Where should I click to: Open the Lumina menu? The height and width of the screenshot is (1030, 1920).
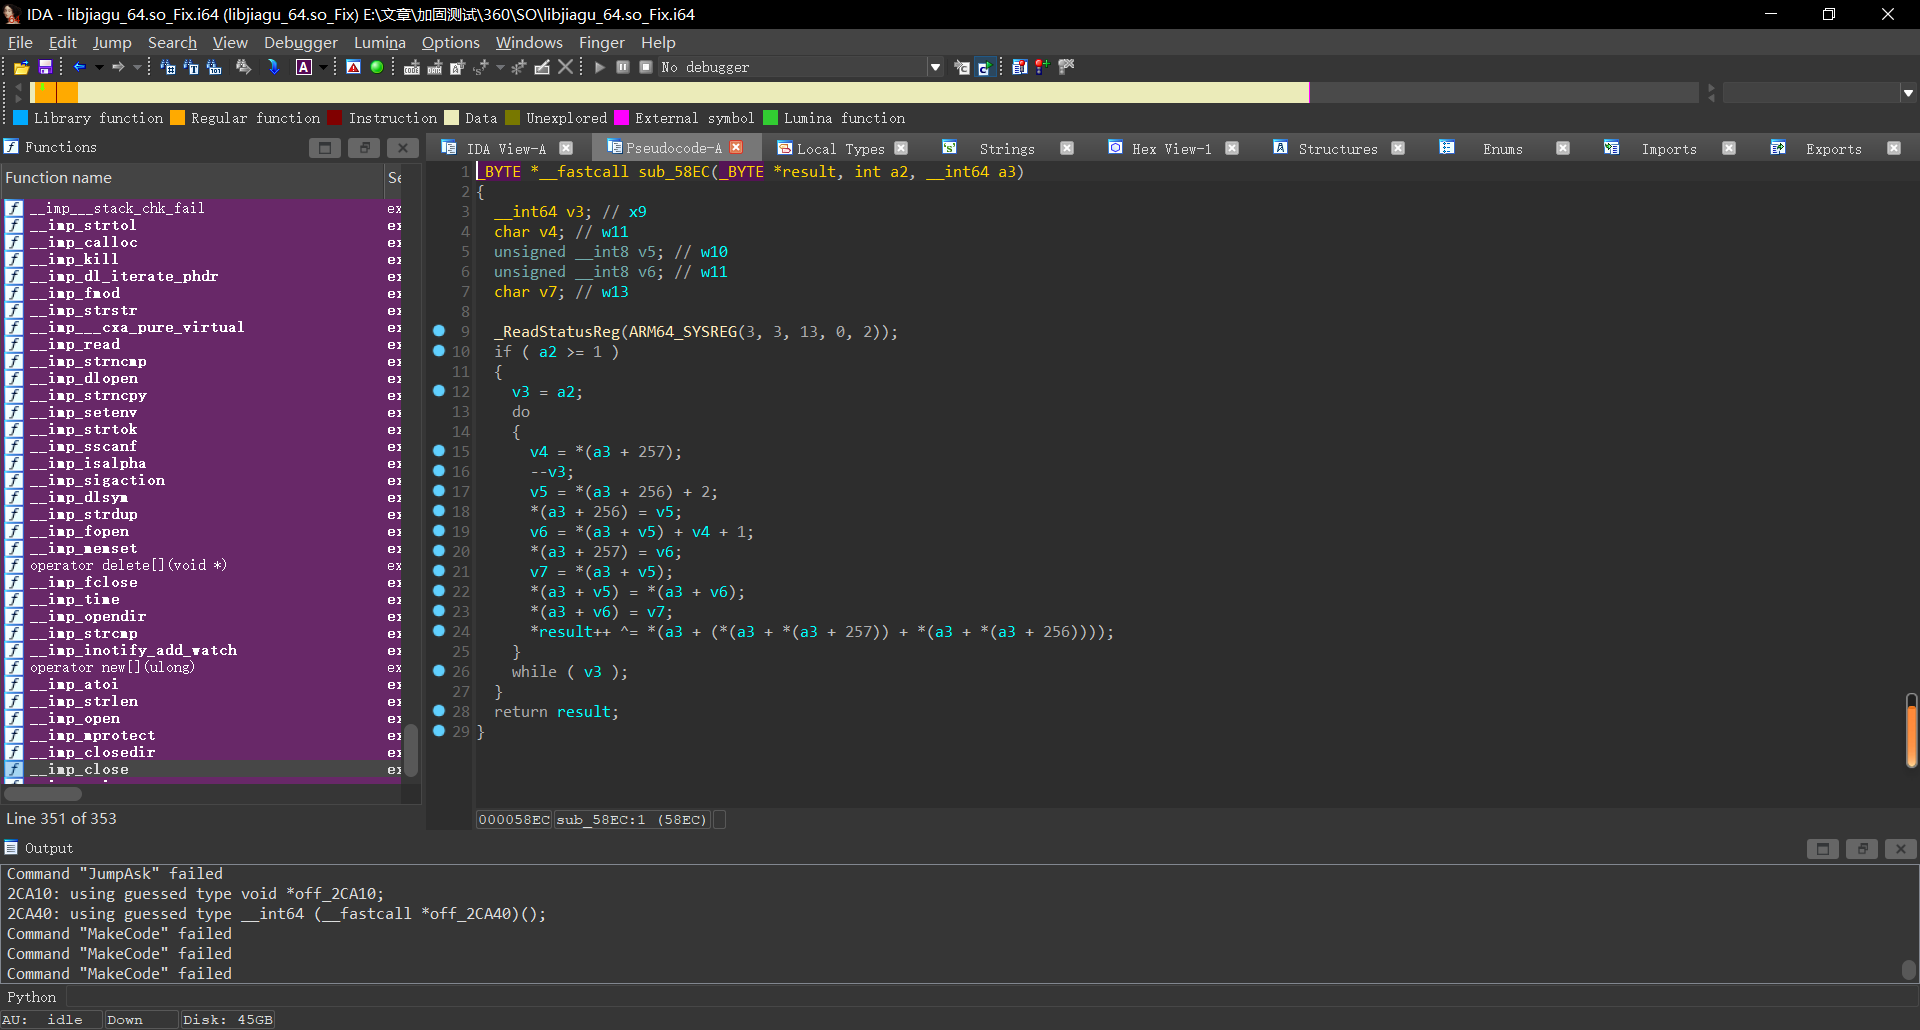[380, 42]
